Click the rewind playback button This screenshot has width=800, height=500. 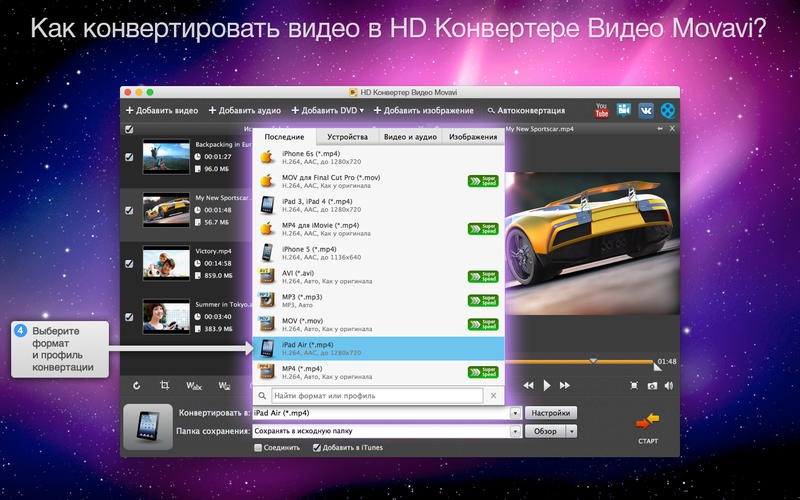tap(529, 386)
